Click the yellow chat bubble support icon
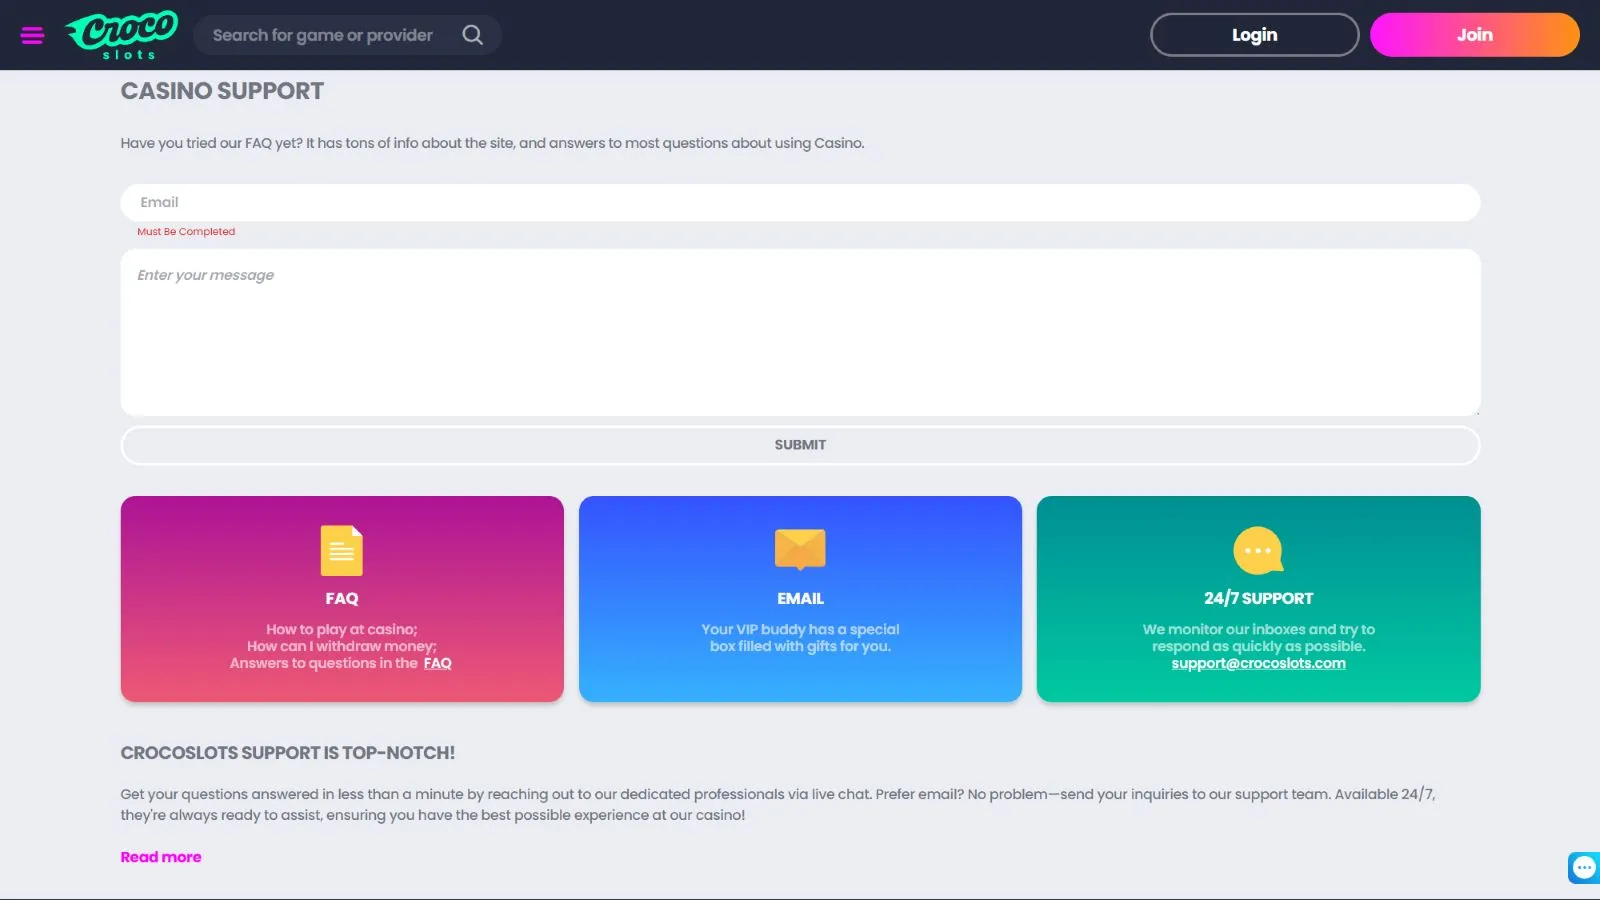This screenshot has height=900, width=1600. 1258,550
